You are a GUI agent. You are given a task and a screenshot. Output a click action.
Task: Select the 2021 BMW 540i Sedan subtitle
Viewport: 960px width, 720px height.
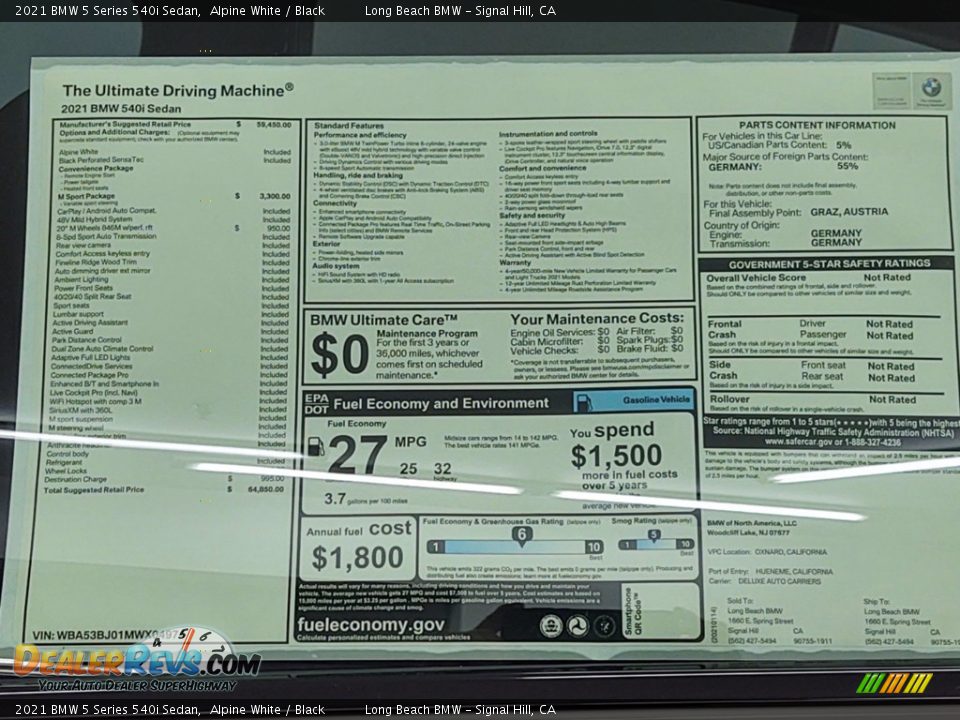pyautogui.click(x=121, y=109)
